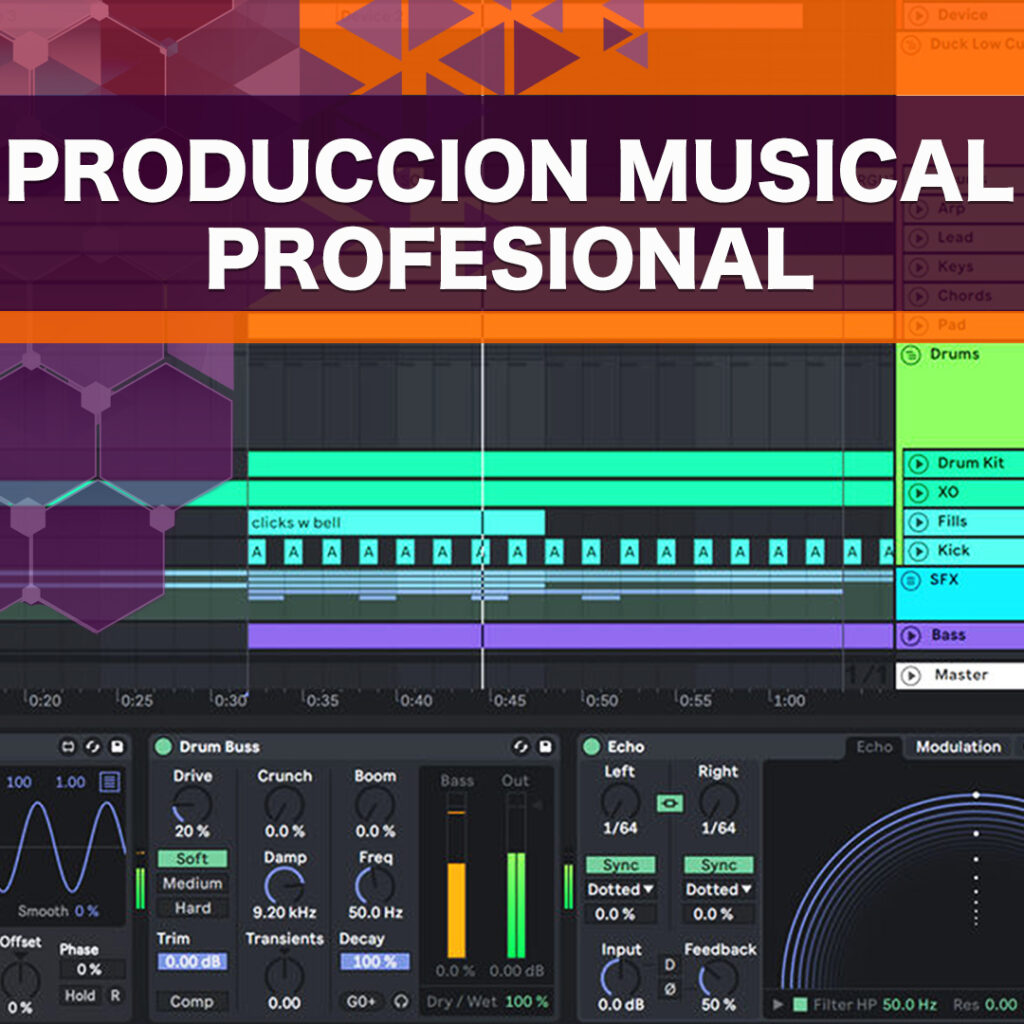1024x1024 pixels.
Task: Click the Decay 100 % slider
Action: pyautogui.click(x=375, y=962)
